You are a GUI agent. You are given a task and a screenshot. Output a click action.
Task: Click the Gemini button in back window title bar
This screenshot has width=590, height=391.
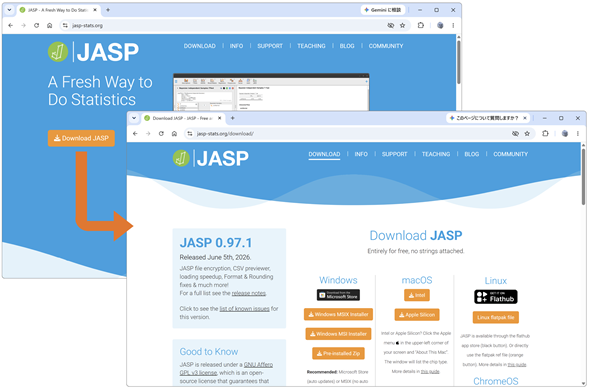[x=383, y=10]
